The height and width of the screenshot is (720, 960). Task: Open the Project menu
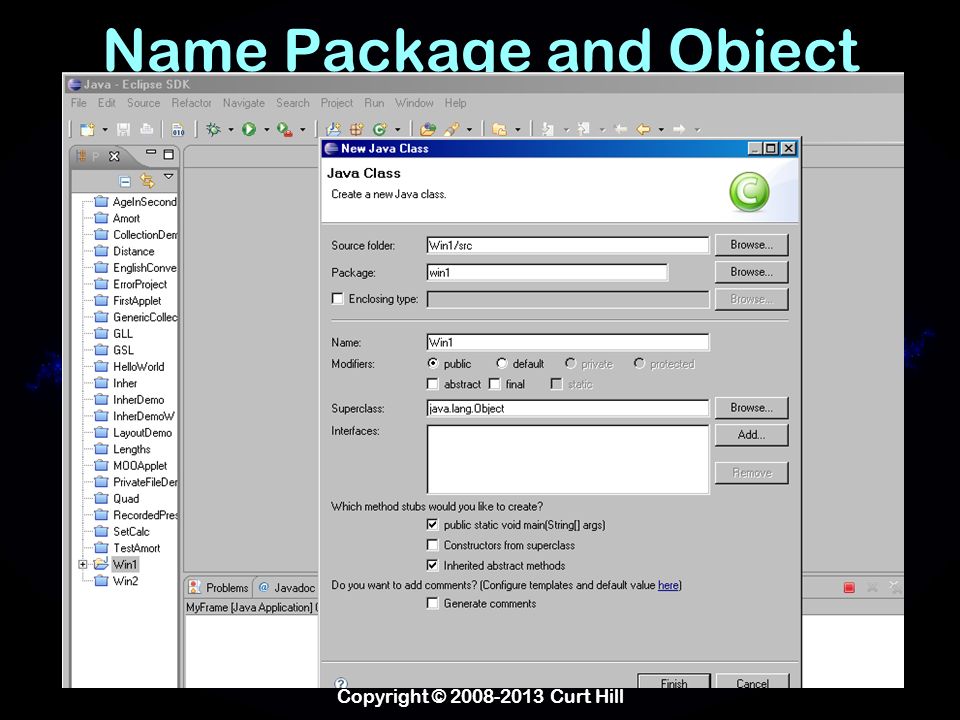337,103
